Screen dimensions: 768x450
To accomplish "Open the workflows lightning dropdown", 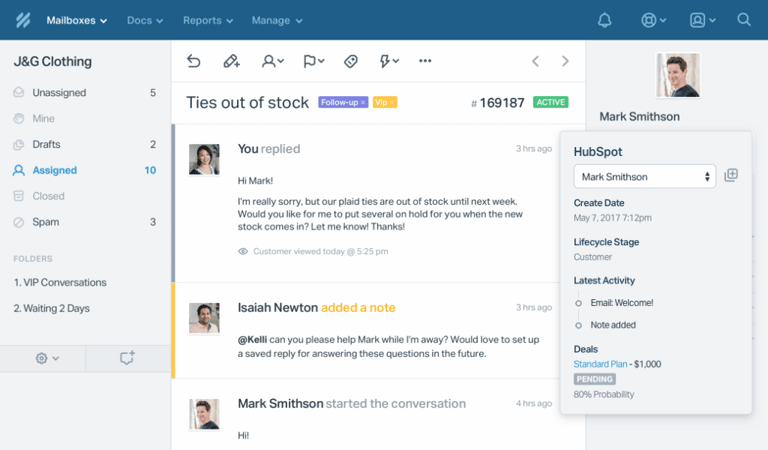I will pos(389,61).
